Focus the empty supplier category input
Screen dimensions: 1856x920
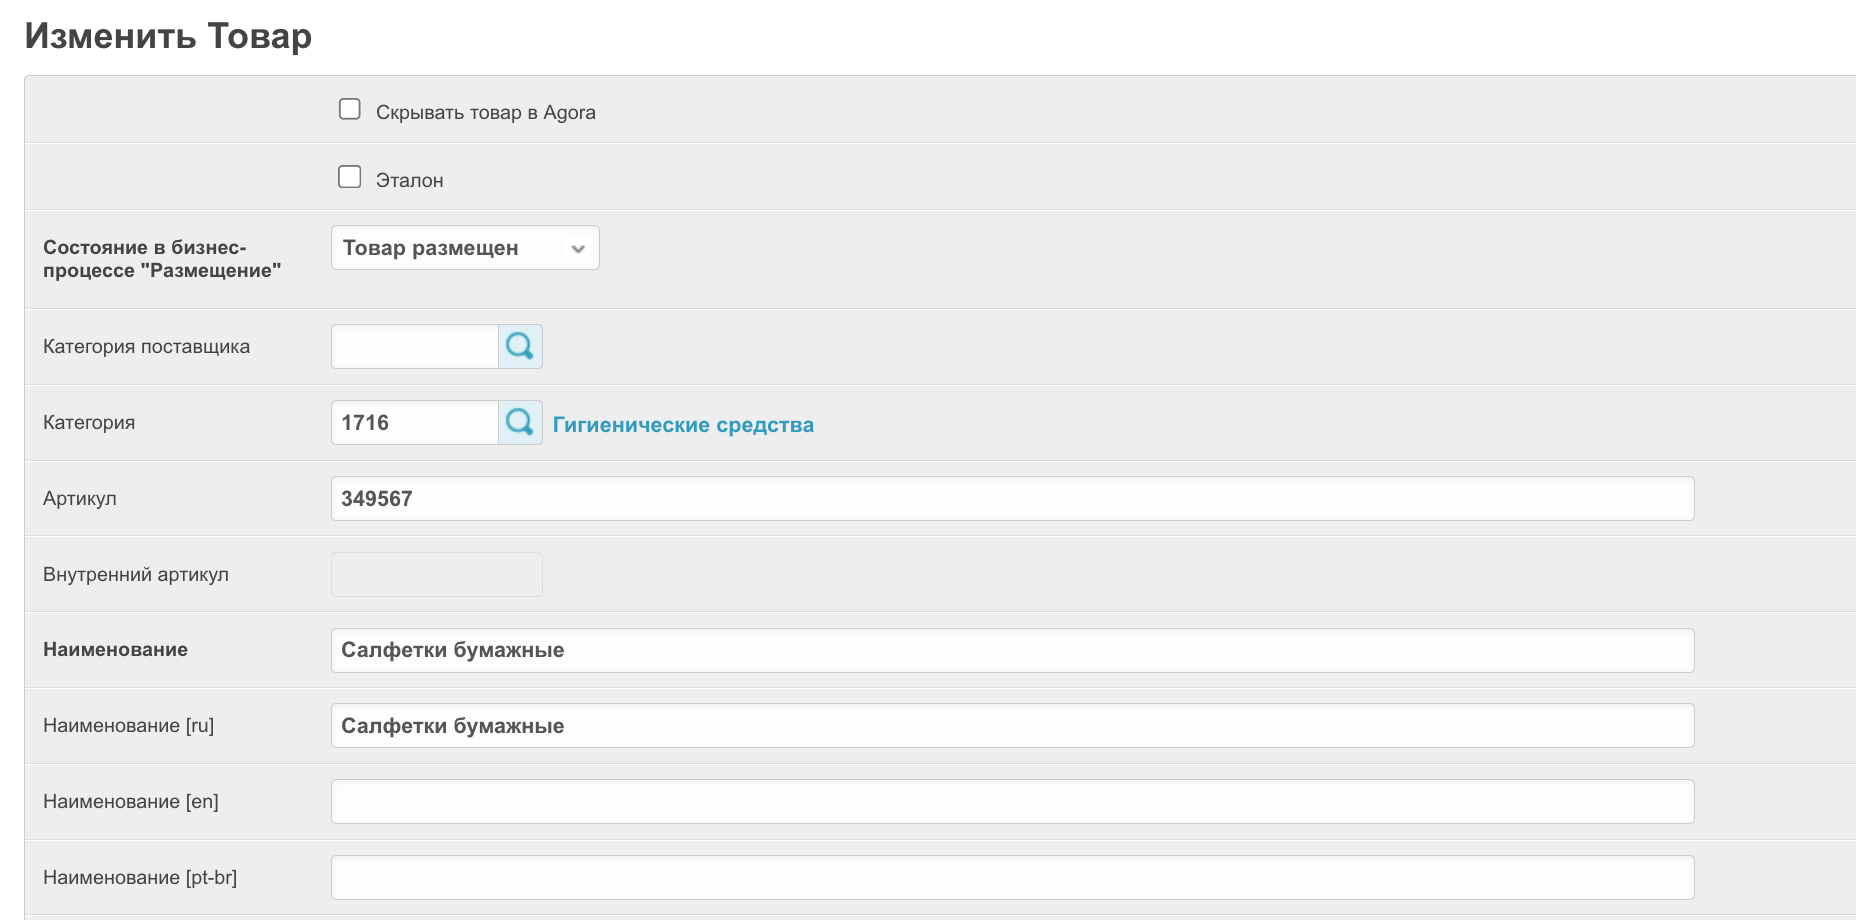click(x=415, y=347)
